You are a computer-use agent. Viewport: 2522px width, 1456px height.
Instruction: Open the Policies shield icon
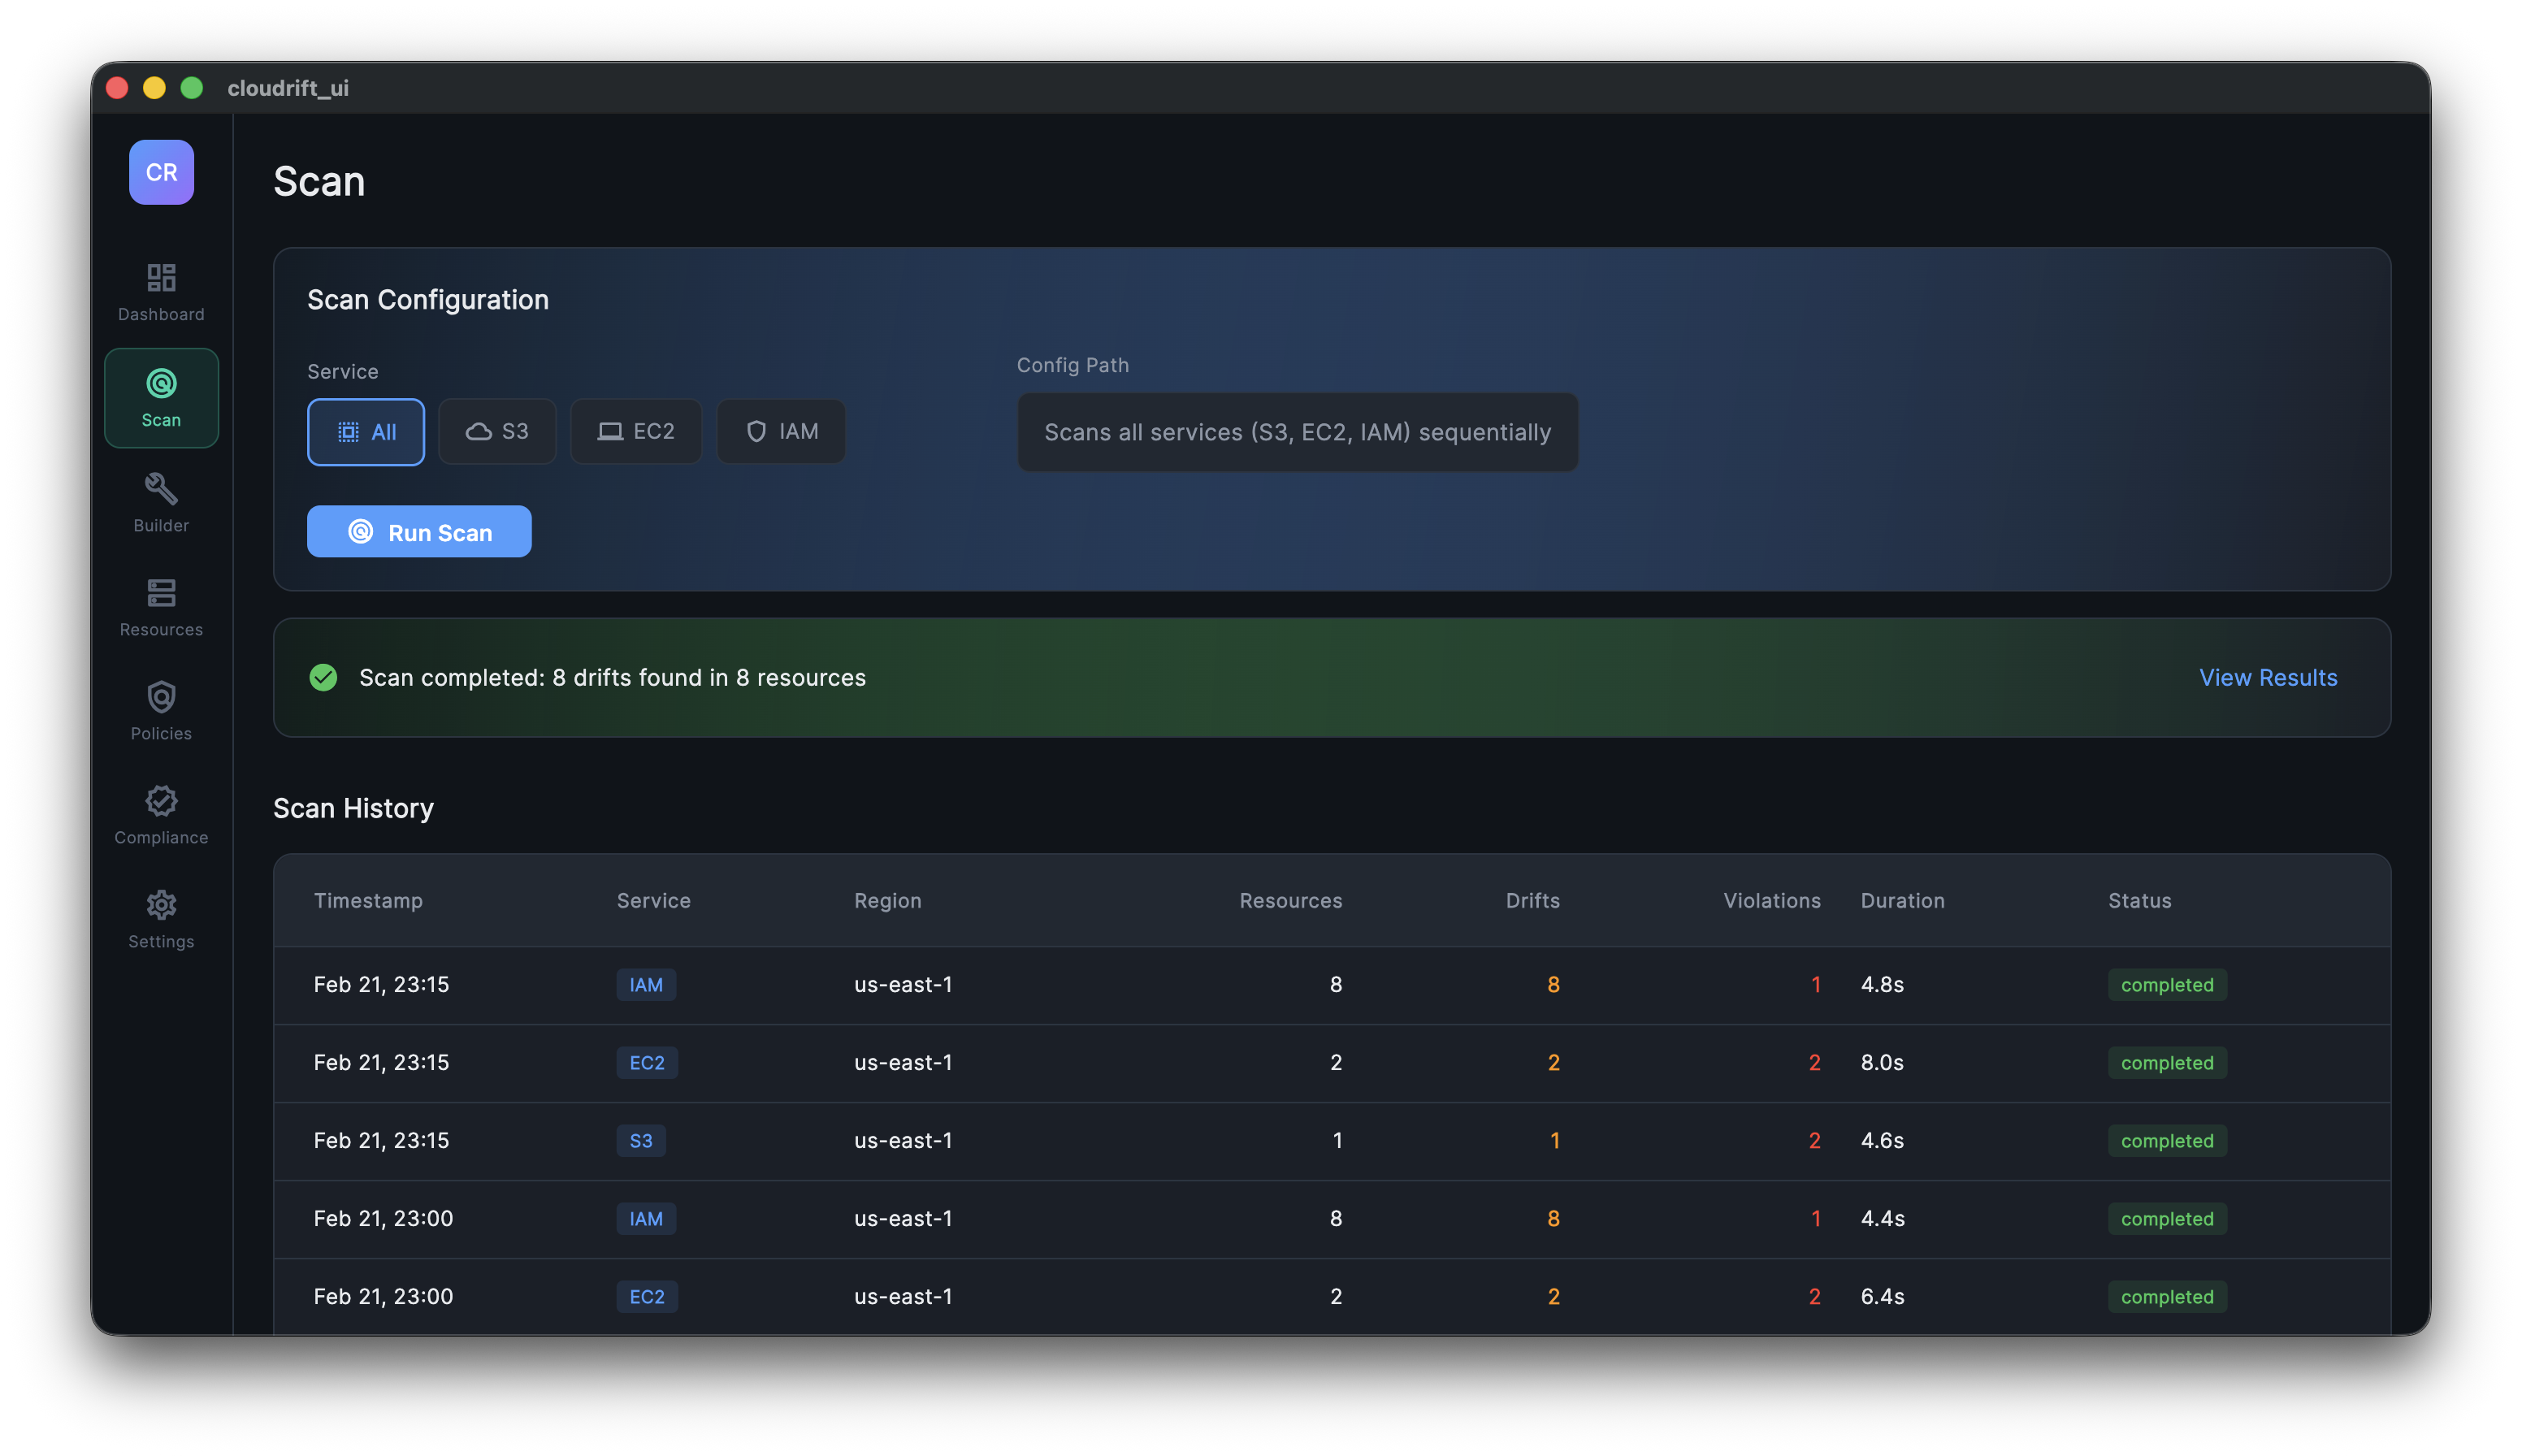161,710
